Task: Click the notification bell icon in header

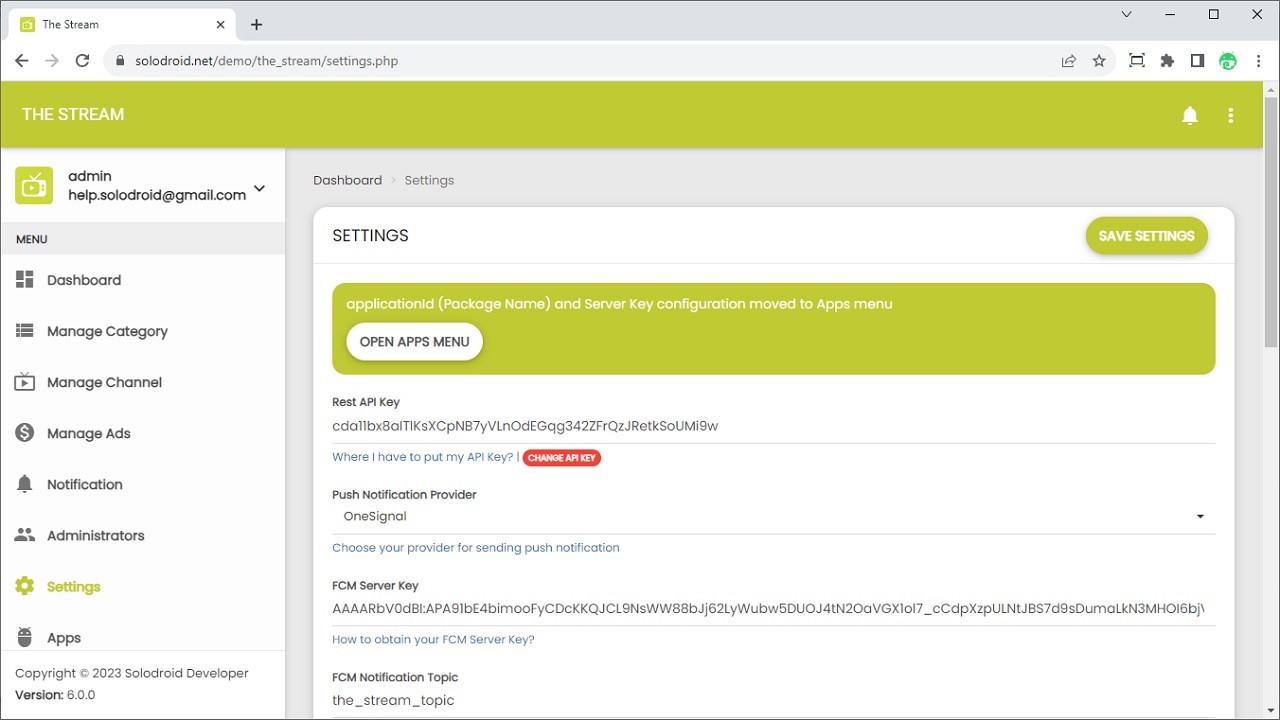Action: click(x=1190, y=115)
